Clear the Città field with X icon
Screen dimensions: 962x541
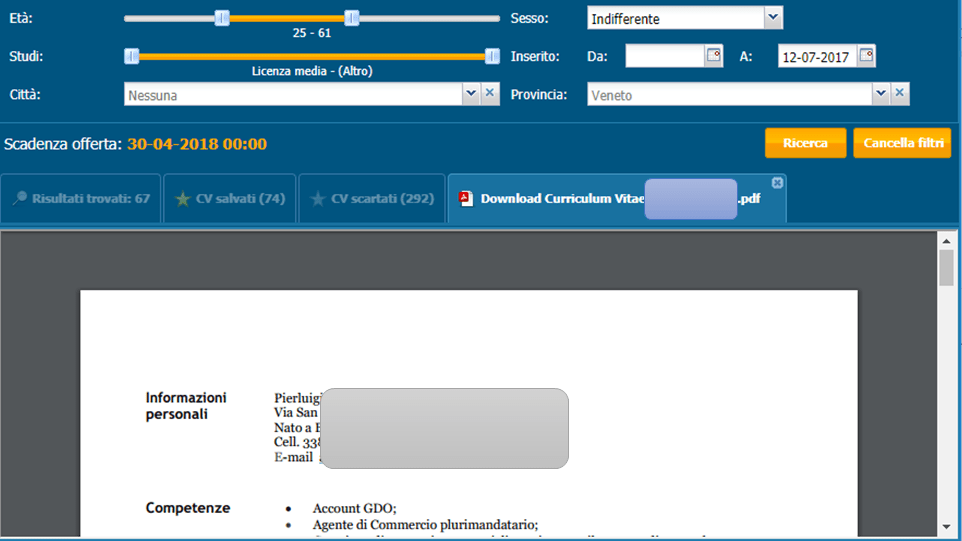click(490, 93)
